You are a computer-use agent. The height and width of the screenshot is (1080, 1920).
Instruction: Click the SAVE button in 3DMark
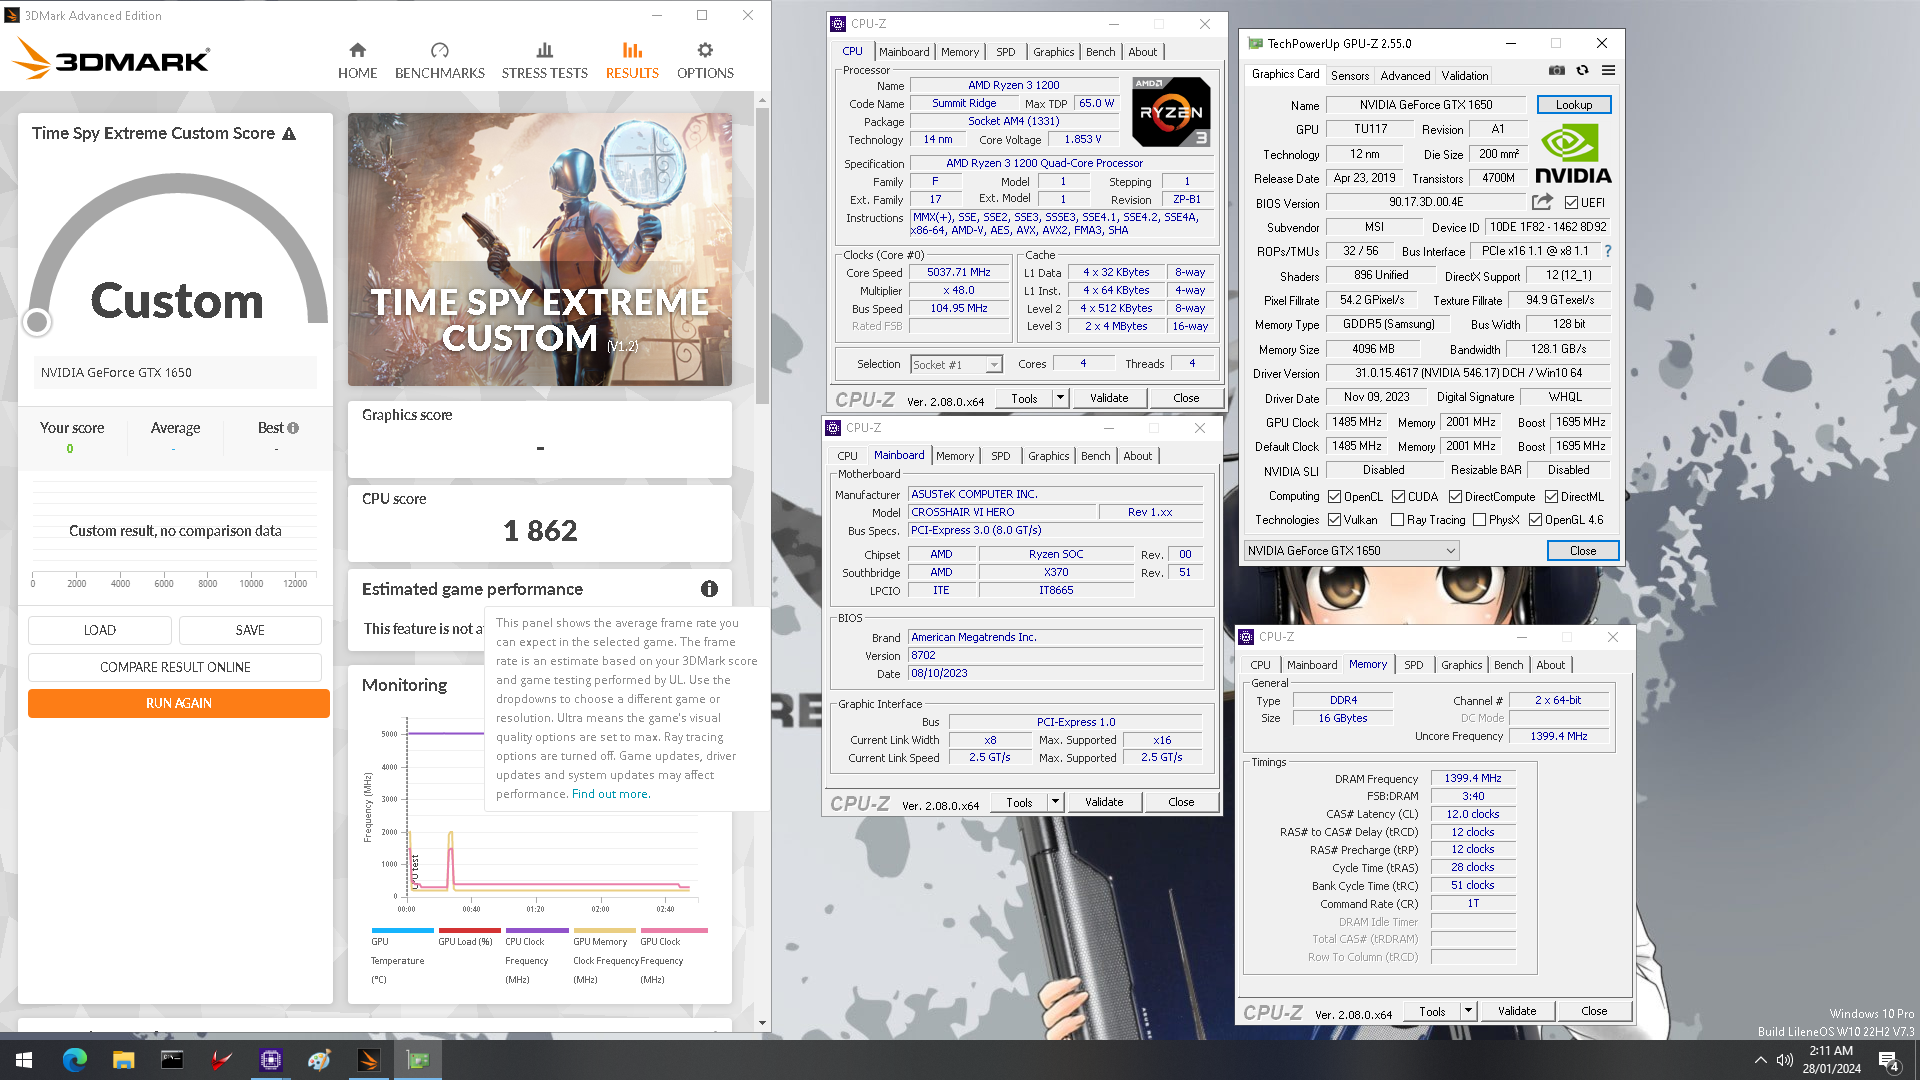250,630
